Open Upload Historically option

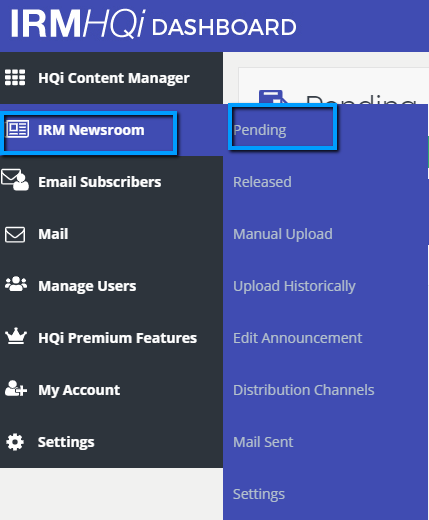pyautogui.click(x=294, y=286)
